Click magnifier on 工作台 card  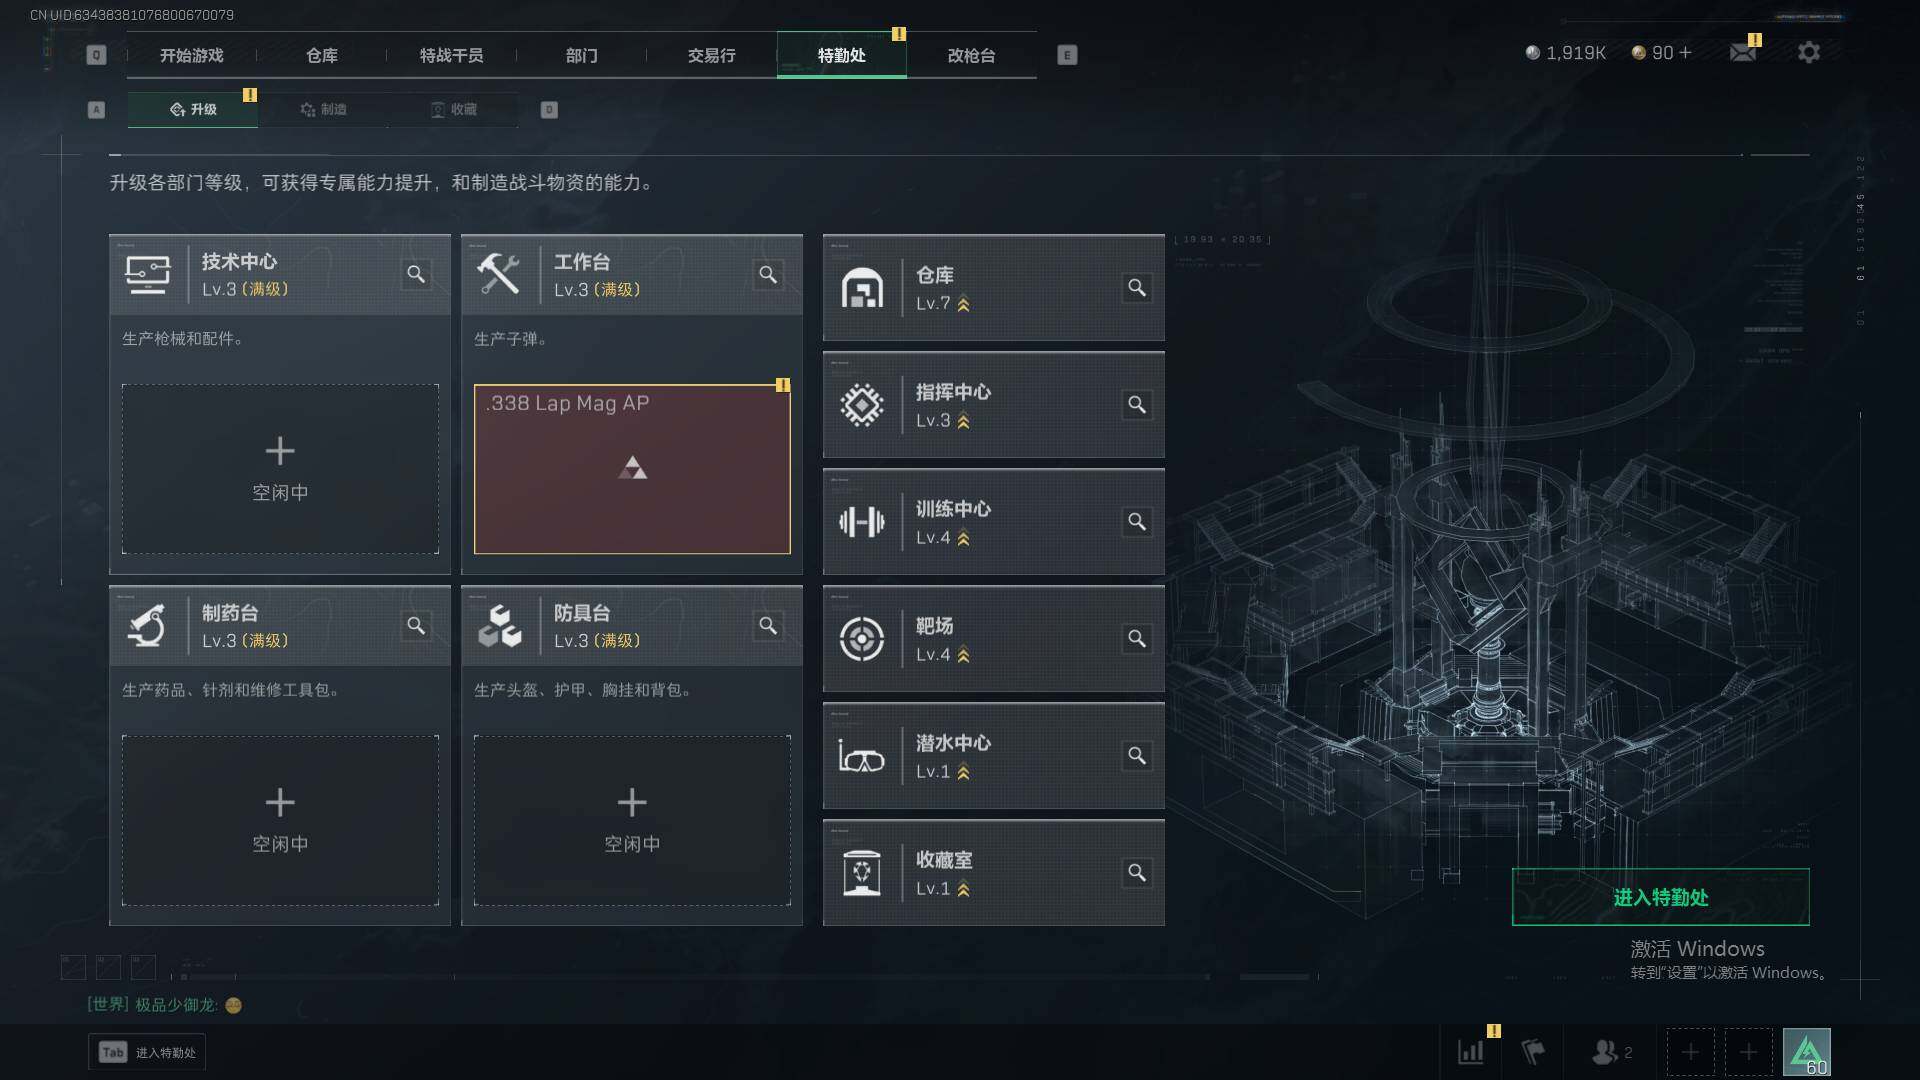768,274
